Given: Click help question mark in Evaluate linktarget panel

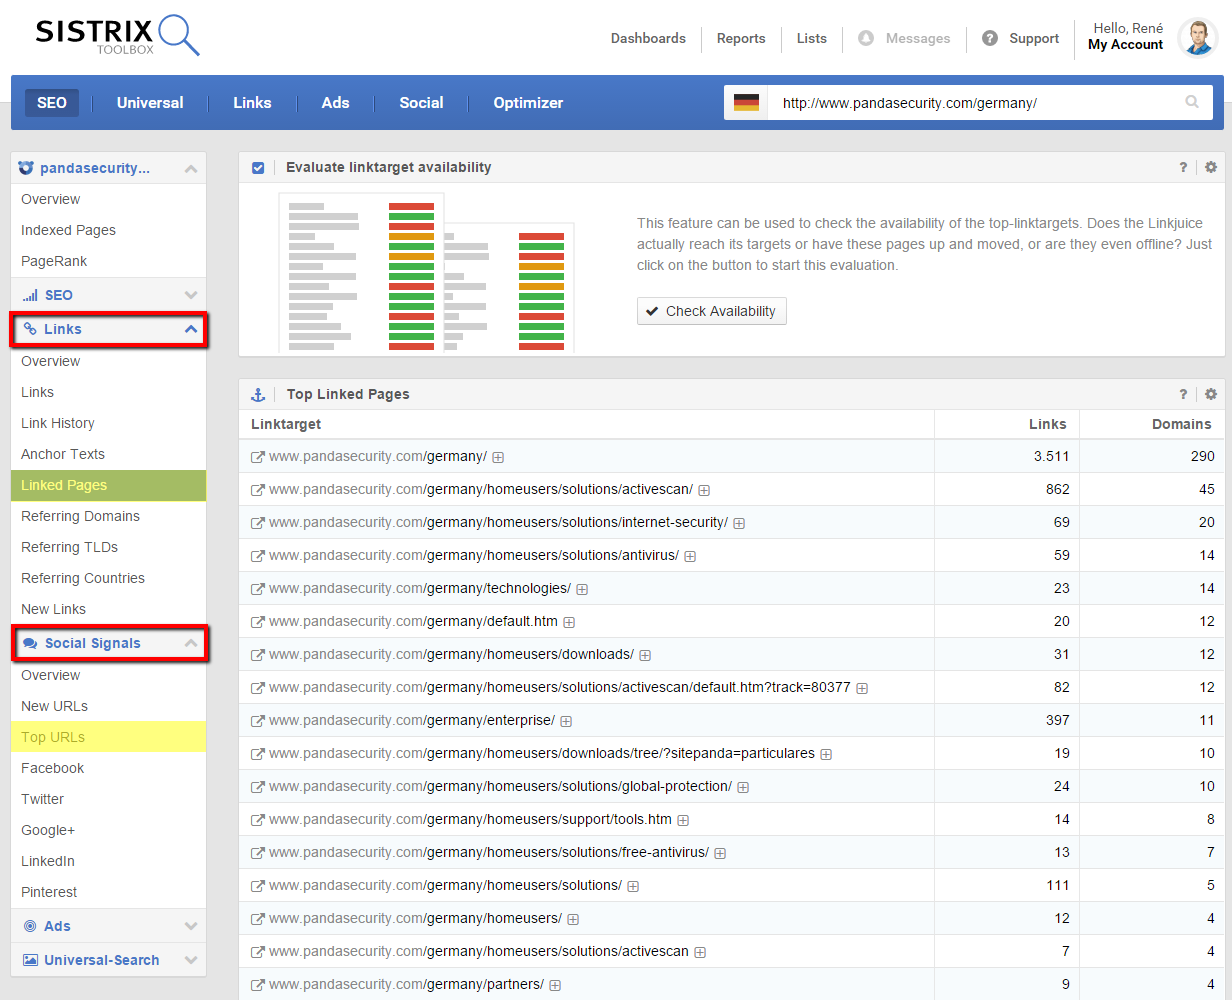Looking at the screenshot, I should pos(1183,167).
